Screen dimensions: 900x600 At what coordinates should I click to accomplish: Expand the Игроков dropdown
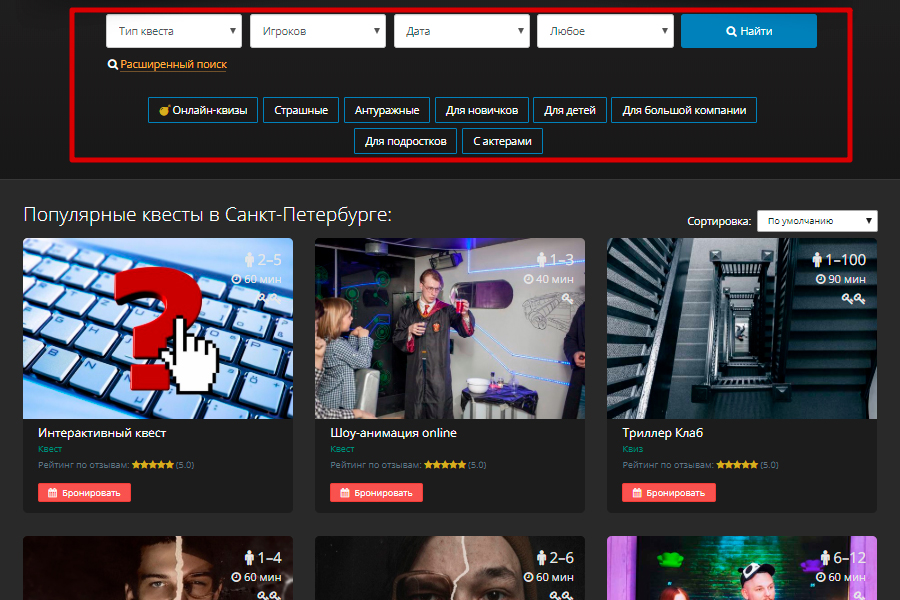317,31
